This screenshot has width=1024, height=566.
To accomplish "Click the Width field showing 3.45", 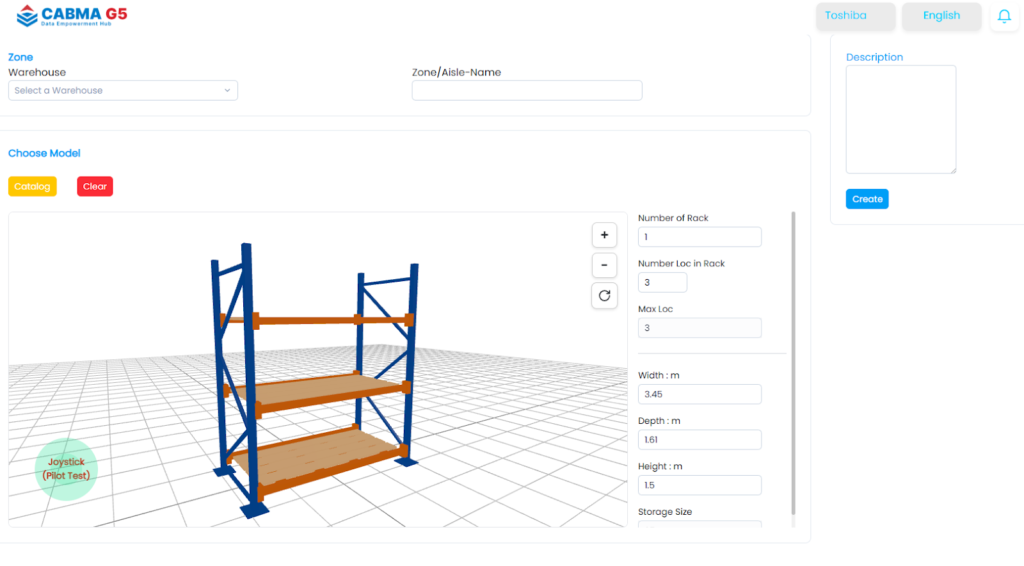I will (x=699, y=394).
